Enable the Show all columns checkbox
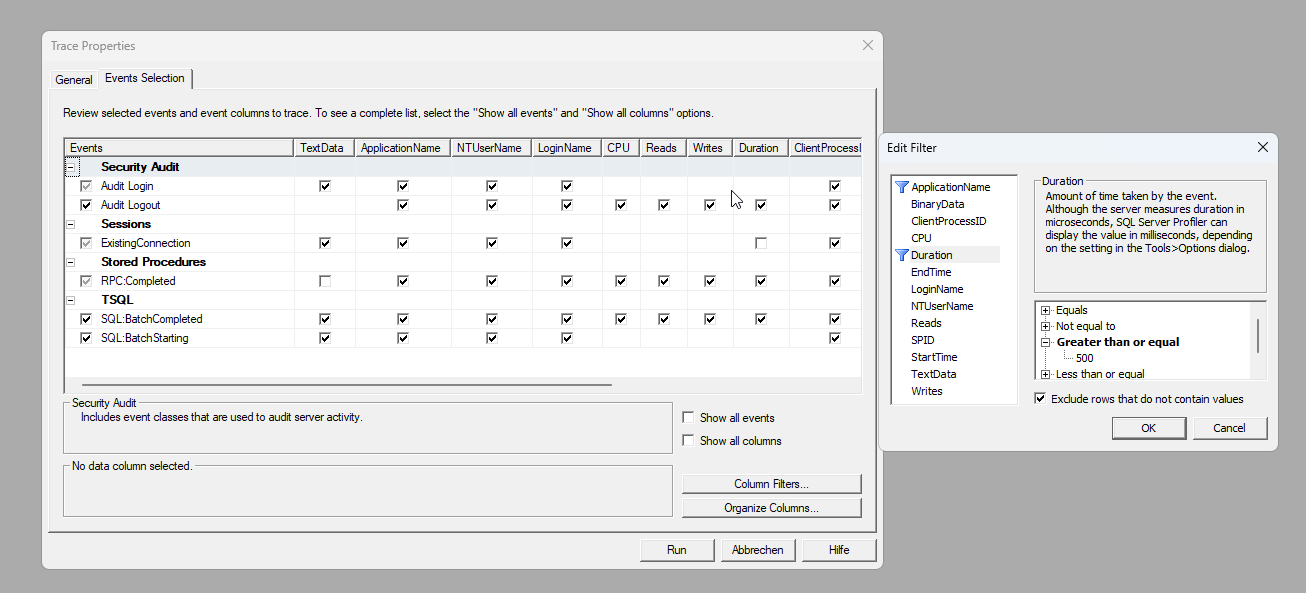The width and height of the screenshot is (1306, 593). (688, 441)
